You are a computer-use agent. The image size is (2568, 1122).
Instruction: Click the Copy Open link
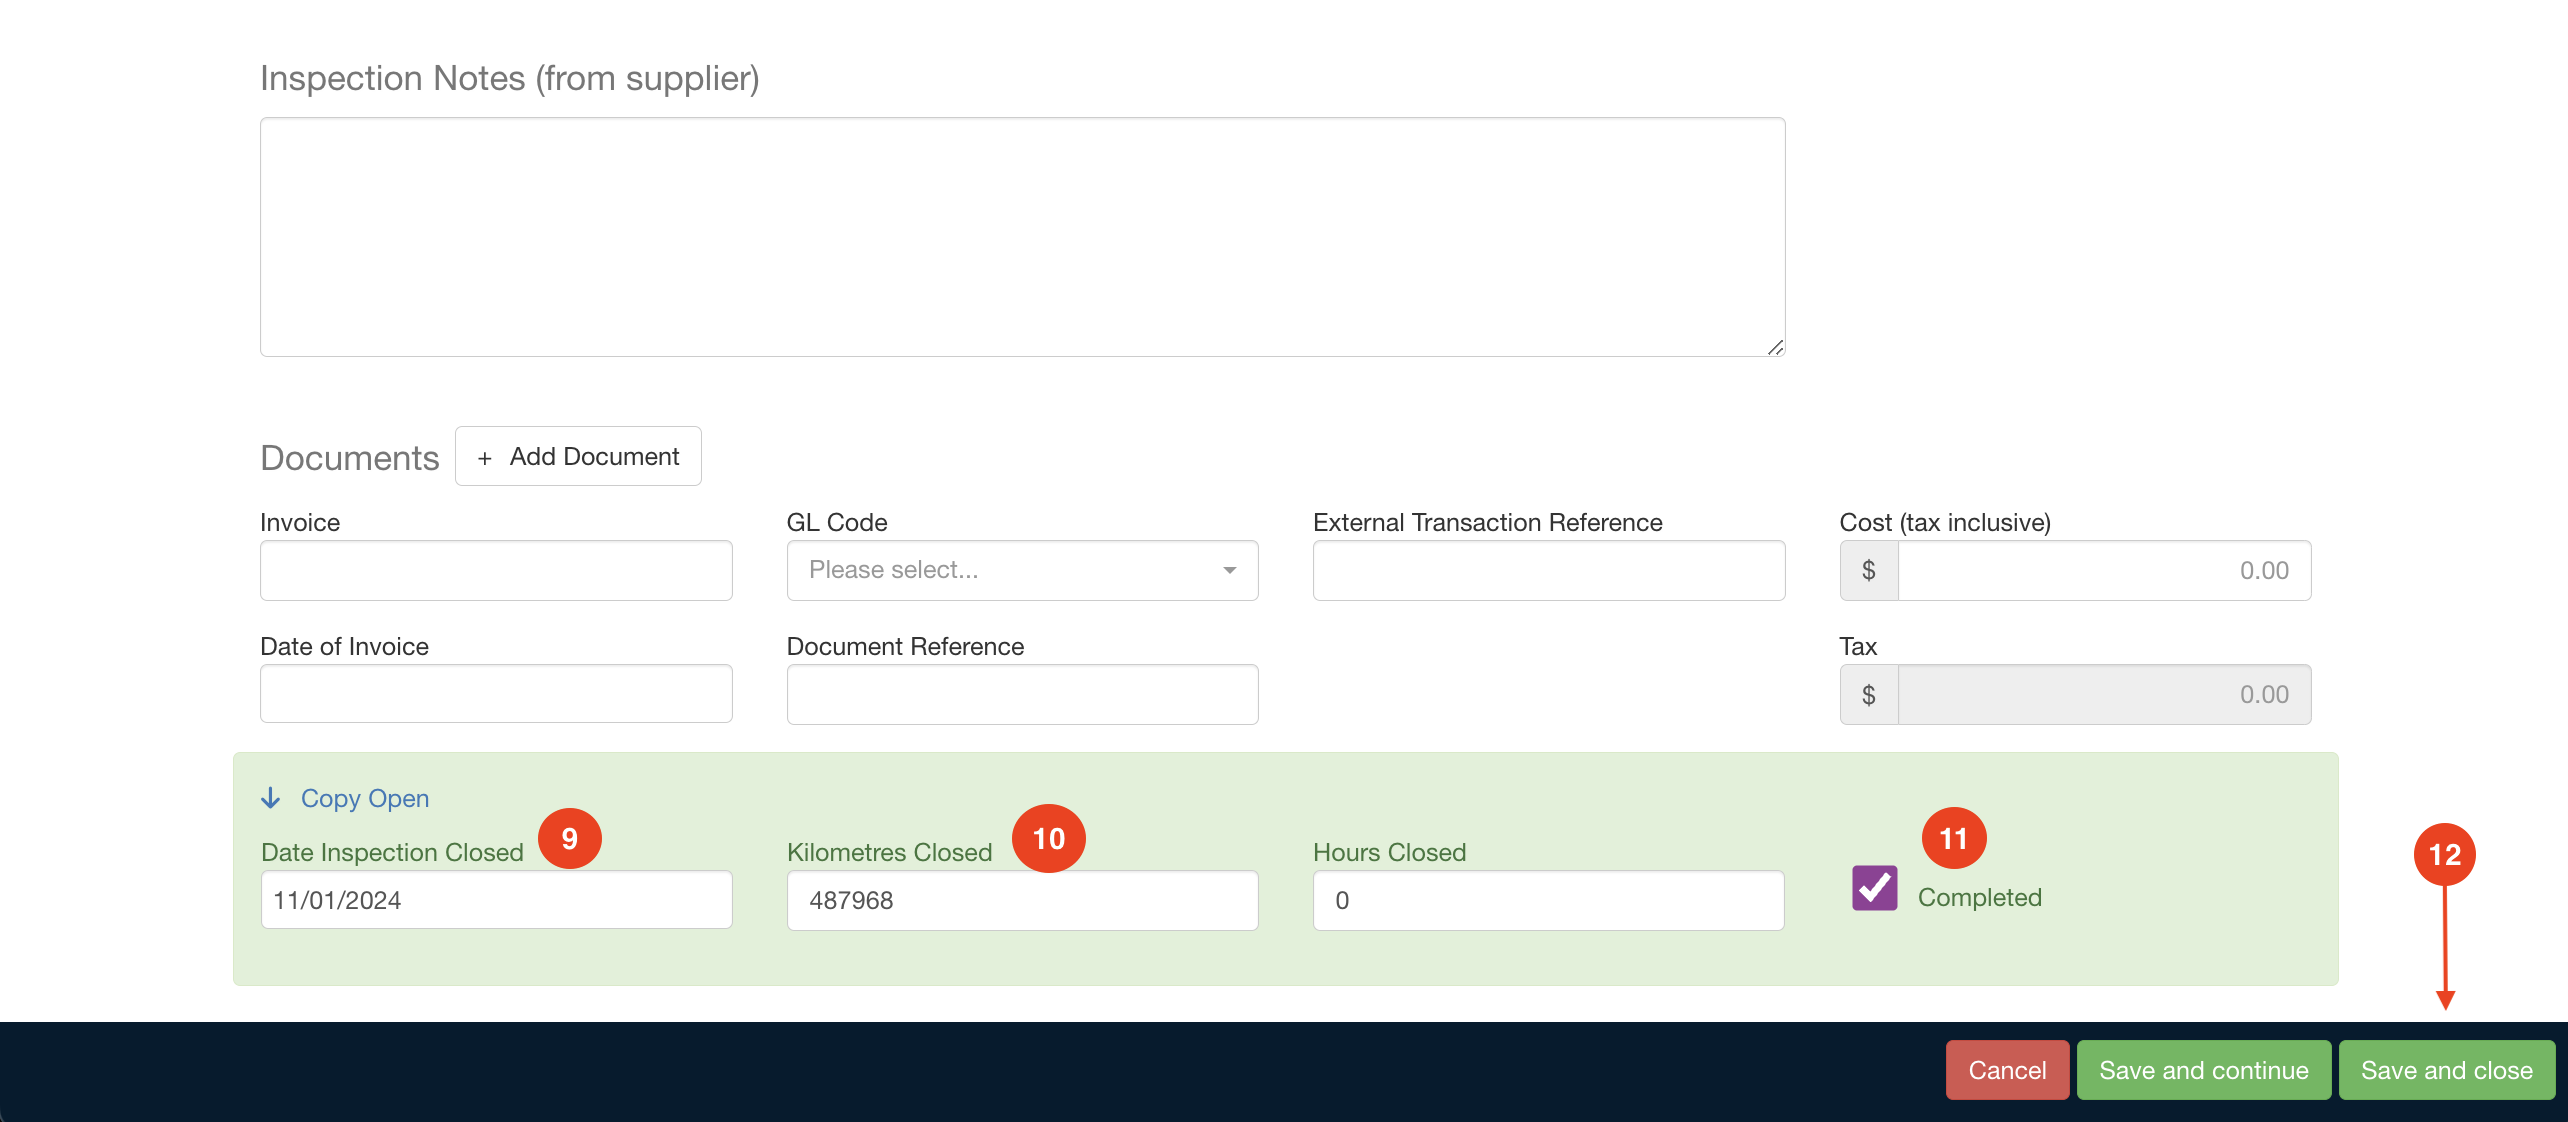tap(364, 798)
